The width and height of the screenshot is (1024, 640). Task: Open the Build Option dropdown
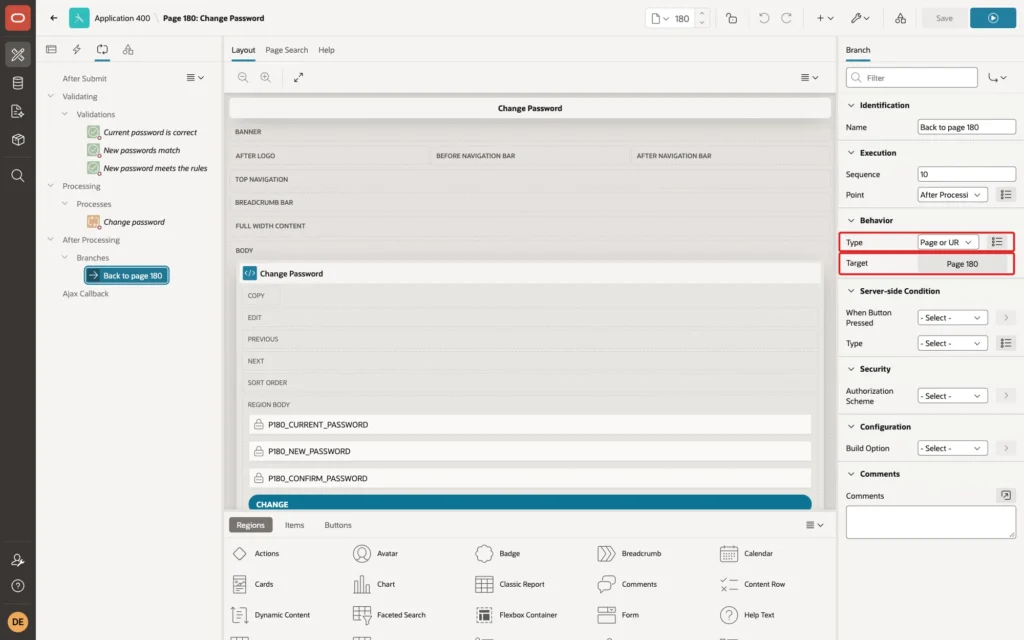click(x=952, y=448)
